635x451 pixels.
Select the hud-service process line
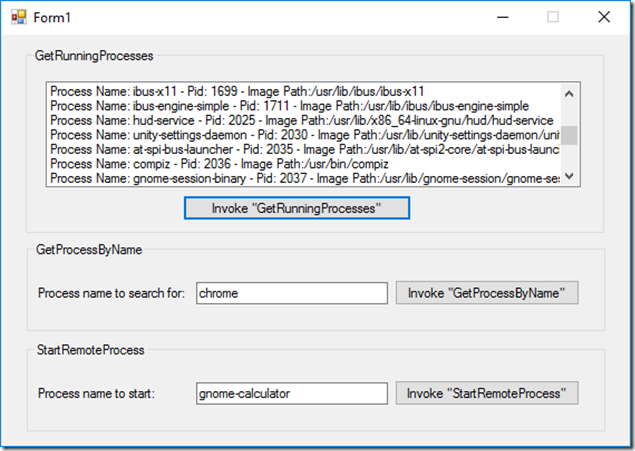coord(300,120)
